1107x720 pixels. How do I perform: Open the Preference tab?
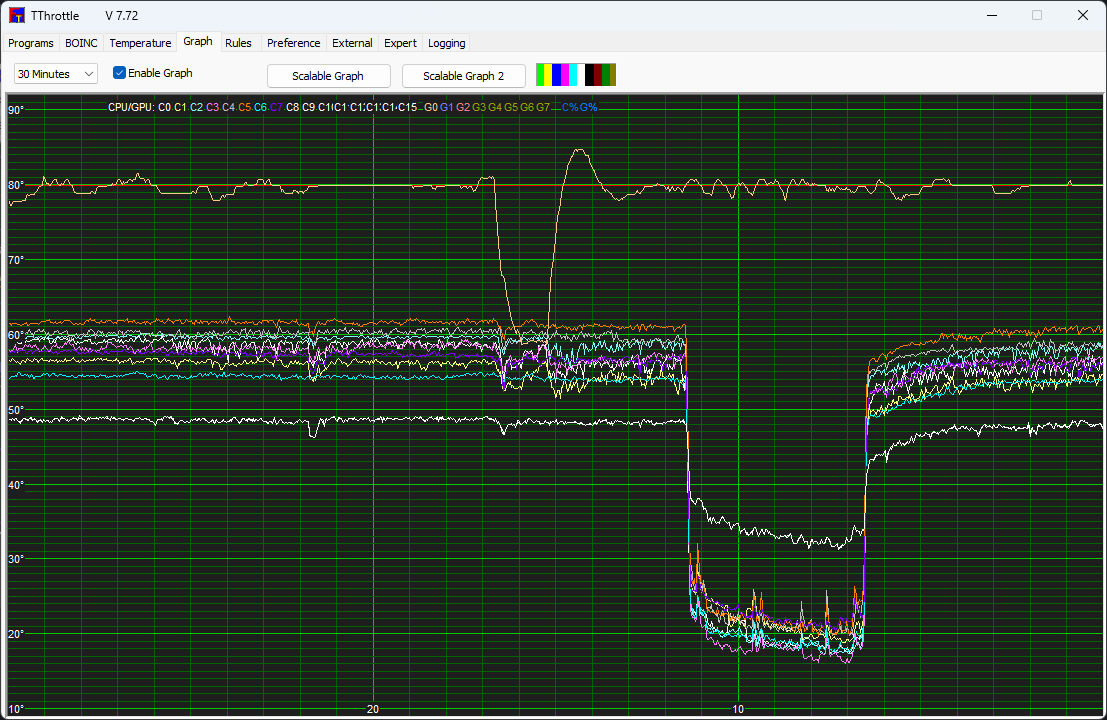pos(294,43)
